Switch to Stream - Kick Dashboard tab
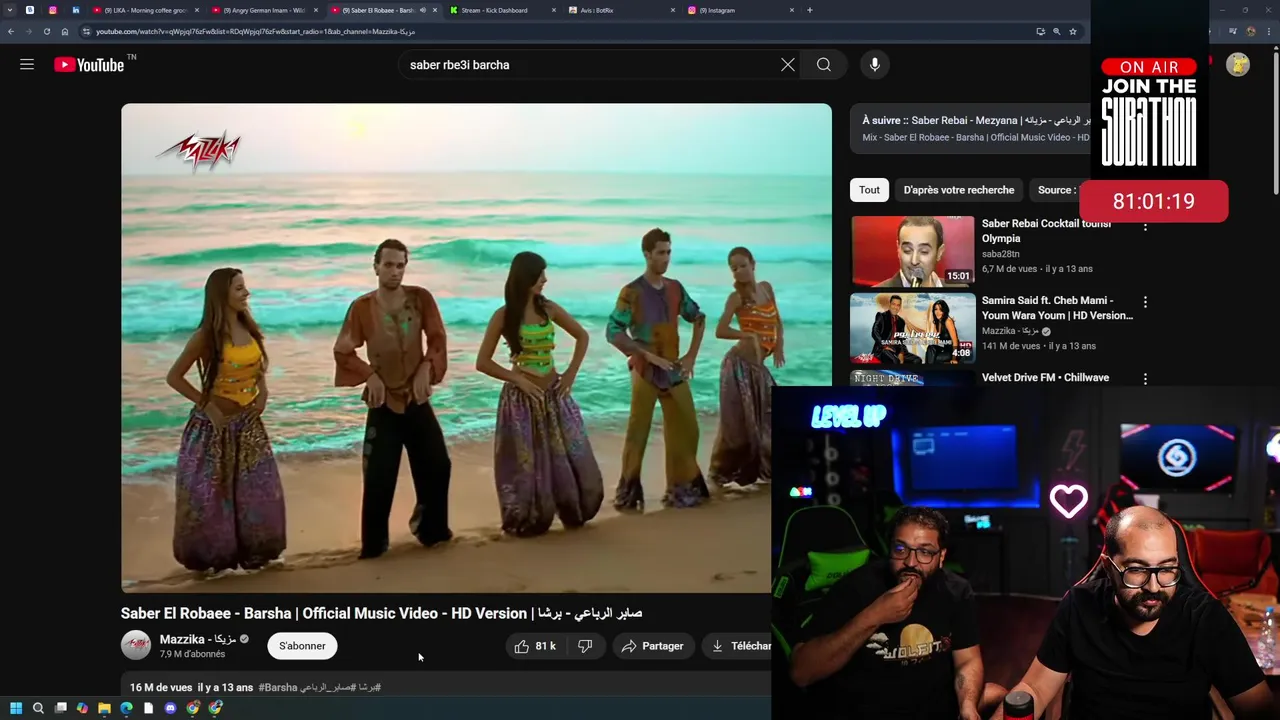 point(503,10)
